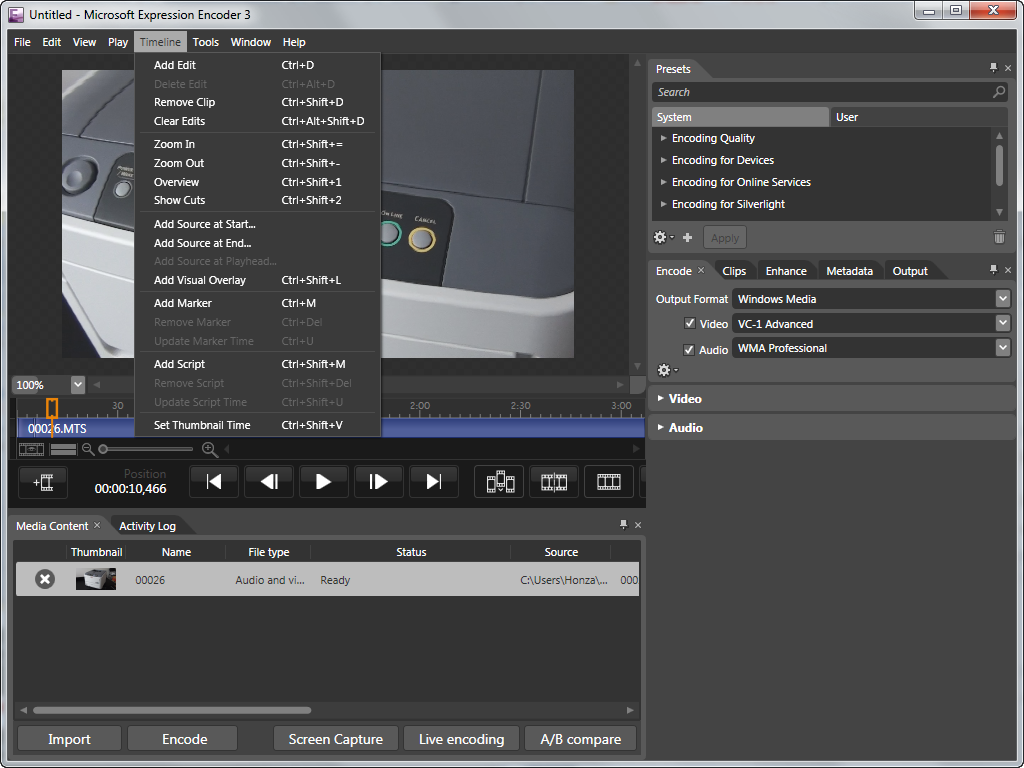Click the Screen Capture button
The height and width of the screenshot is (768, 1024).
click(336, 739)
